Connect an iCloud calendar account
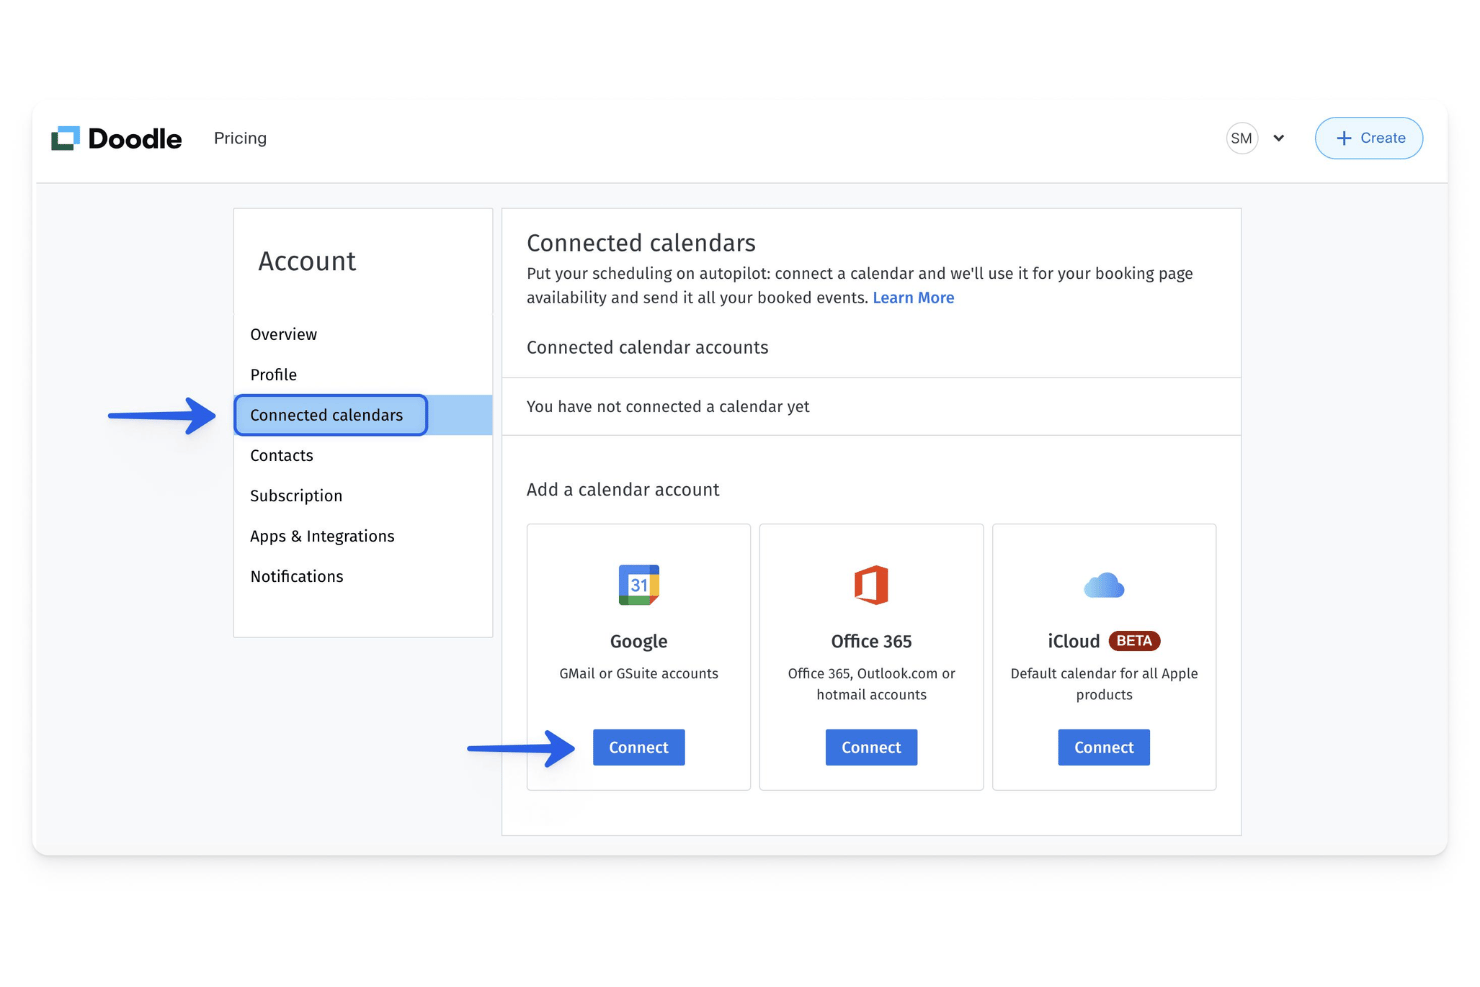1480x987 pixels. pos(1104,748)
